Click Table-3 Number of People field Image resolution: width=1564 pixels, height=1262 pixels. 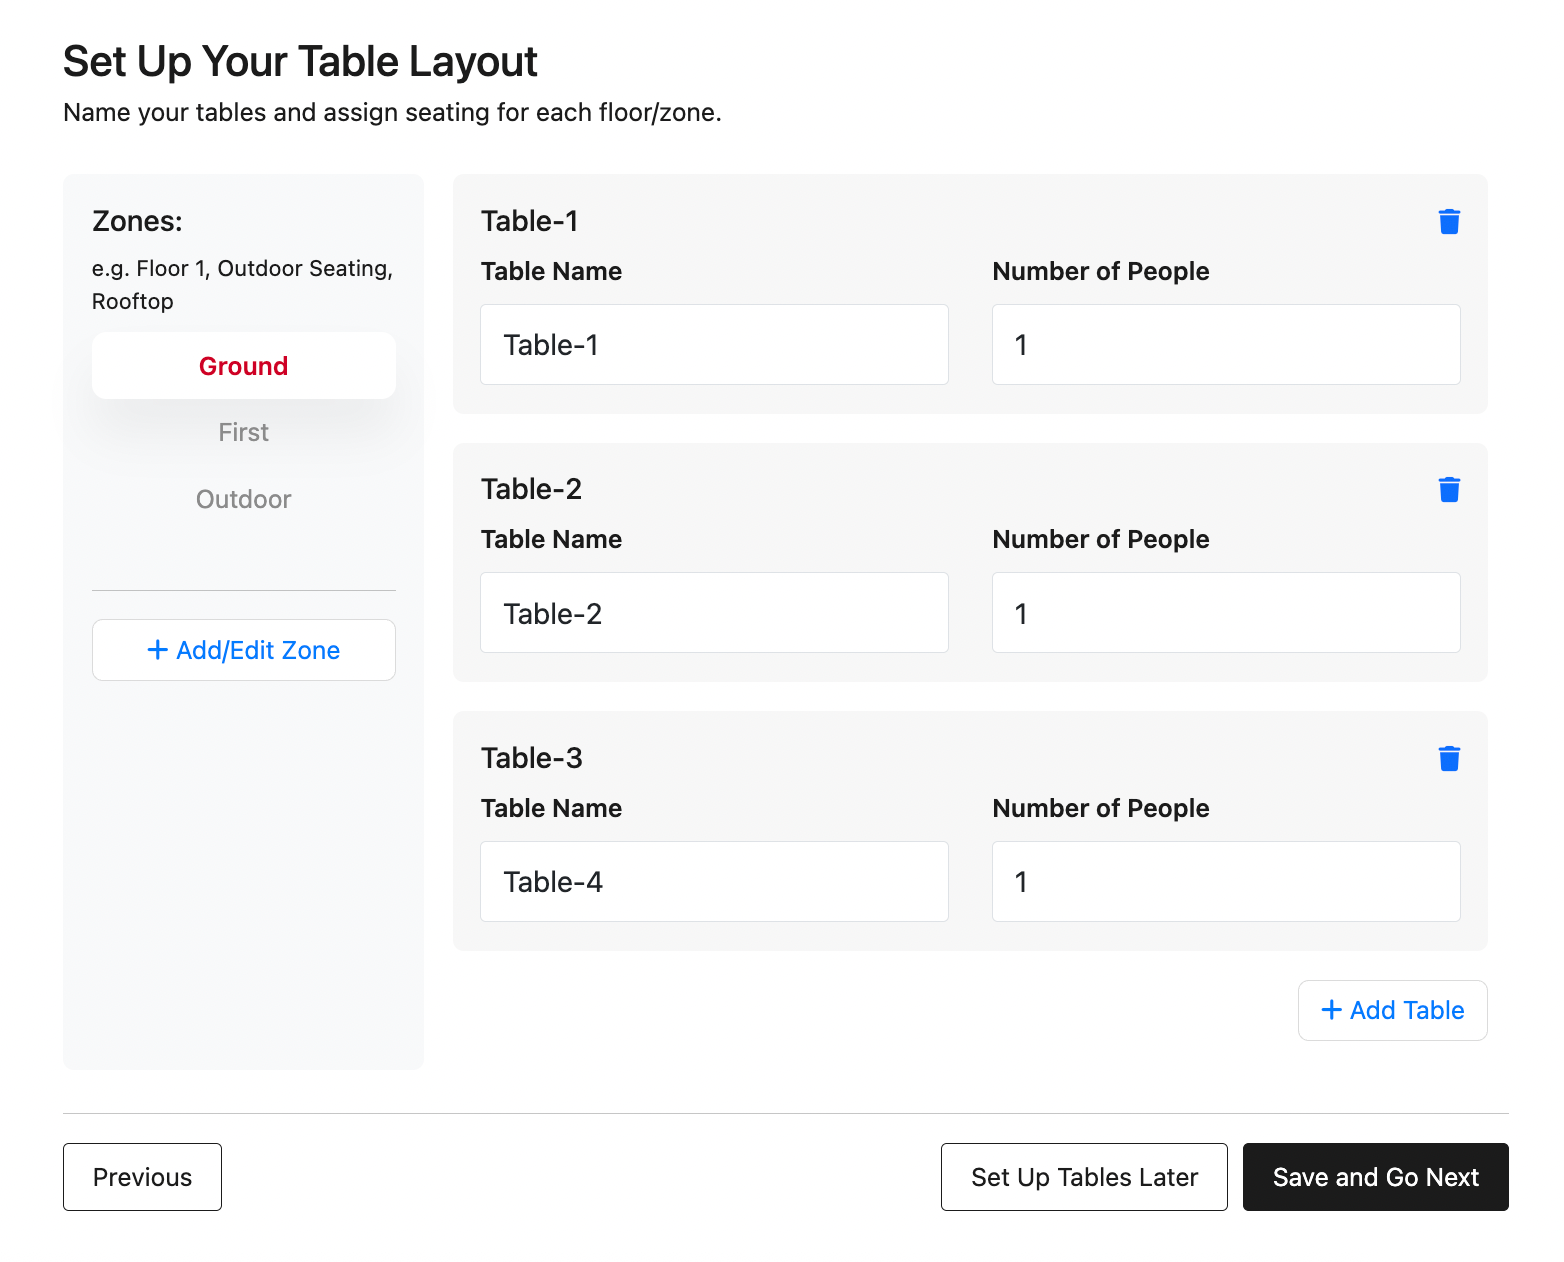pos(1226,882)
